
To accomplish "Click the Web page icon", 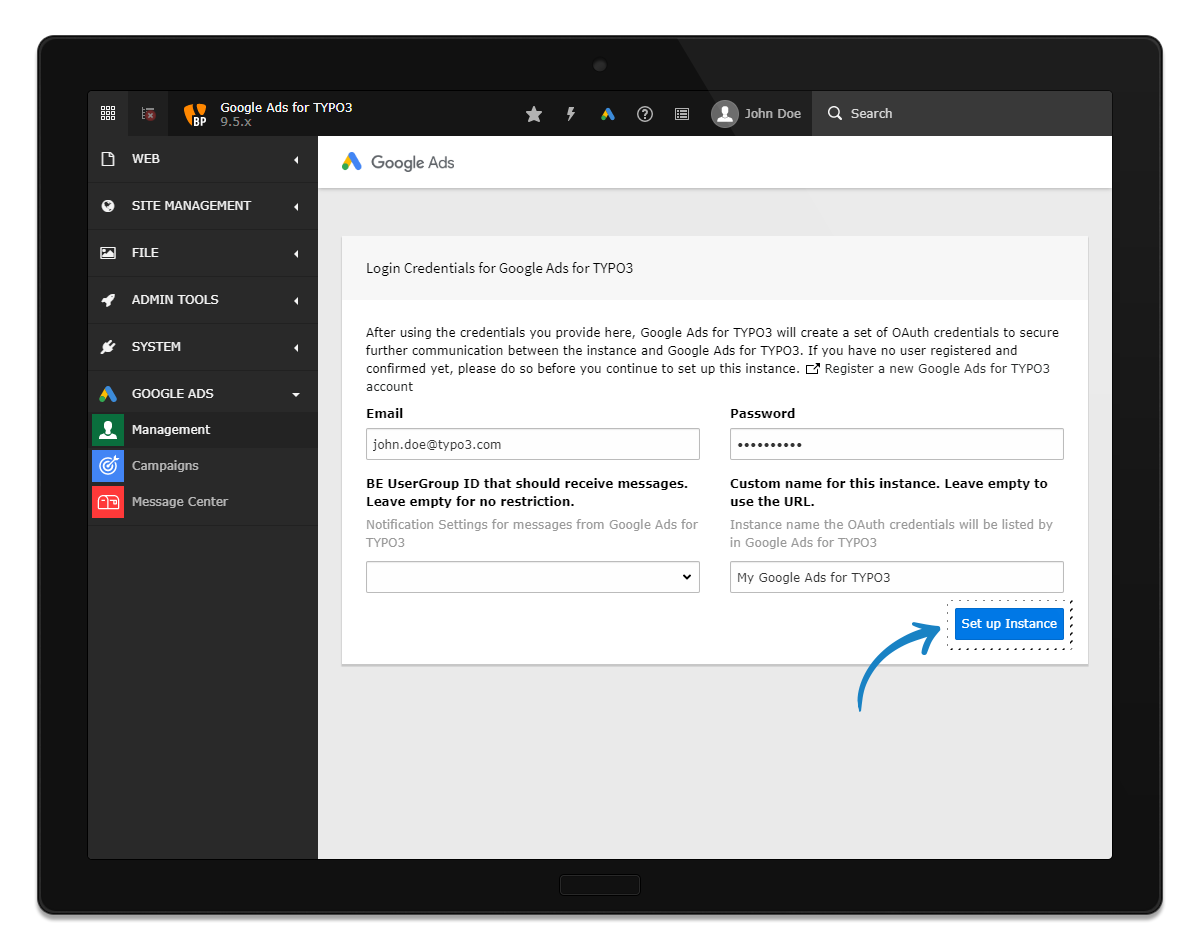I will [x=108, y=159].
